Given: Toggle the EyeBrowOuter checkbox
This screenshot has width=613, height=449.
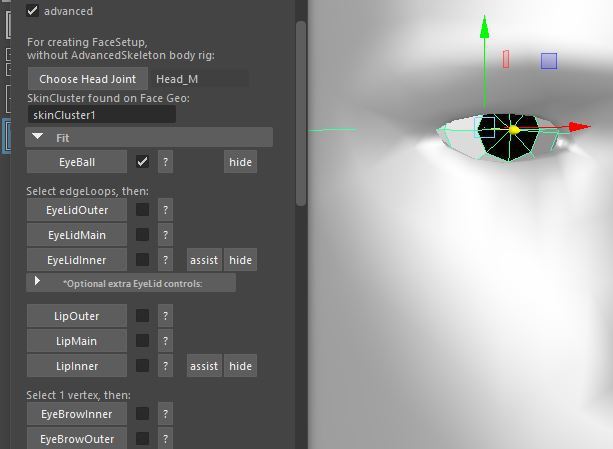Looking at the screenshot, I should [142, 438].
